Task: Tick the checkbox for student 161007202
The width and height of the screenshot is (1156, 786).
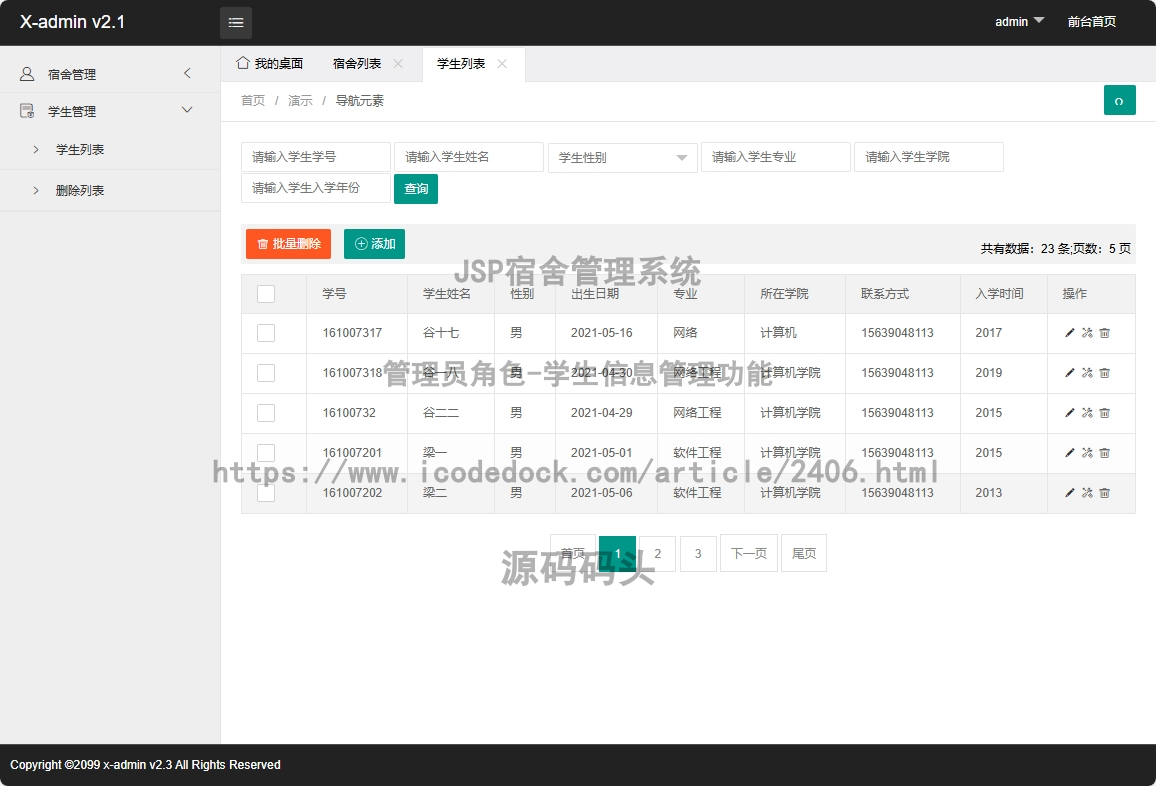Action: point(266,493)
